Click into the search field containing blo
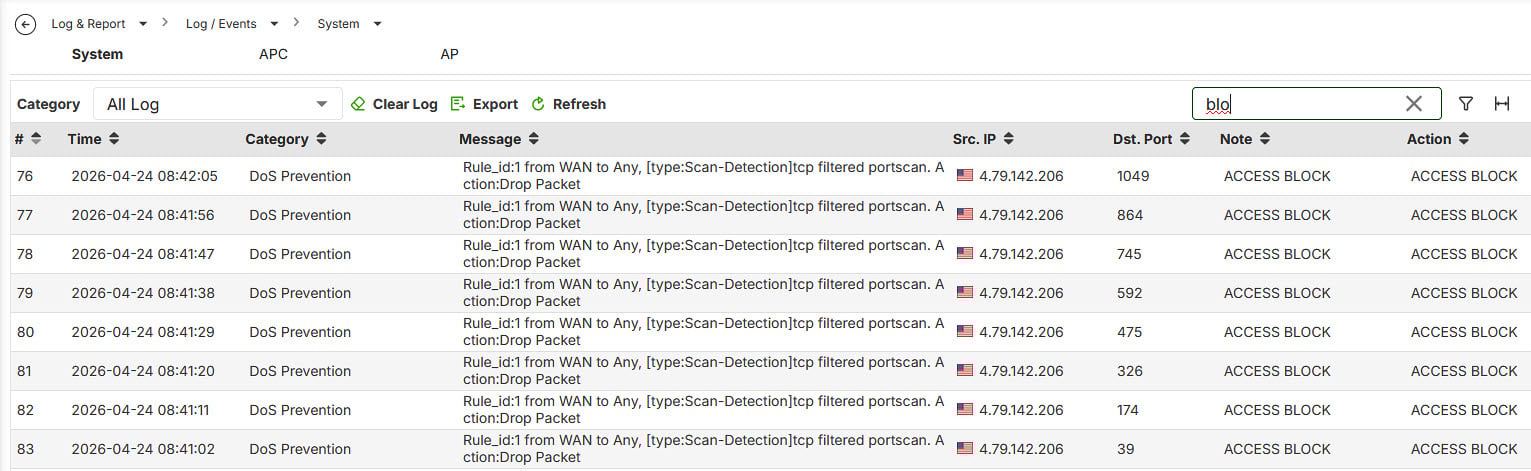 point(1300,104)
